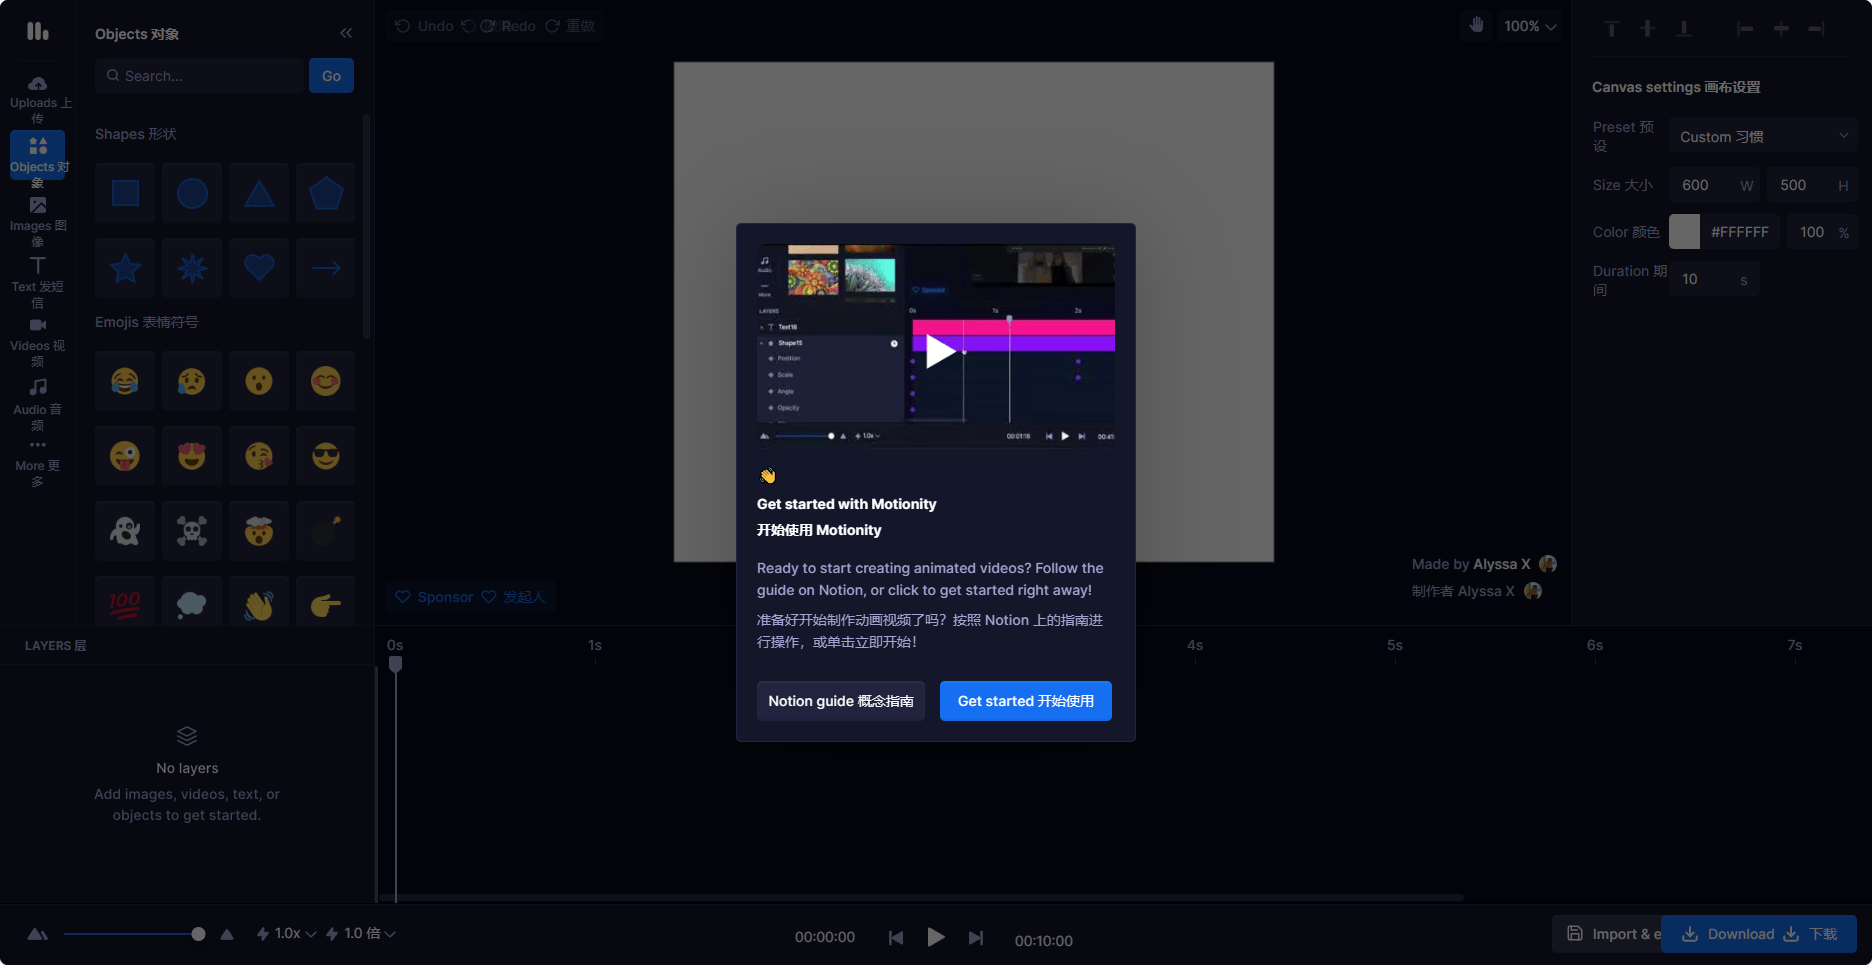Add the heart shape object

click(x=259, y=268)
